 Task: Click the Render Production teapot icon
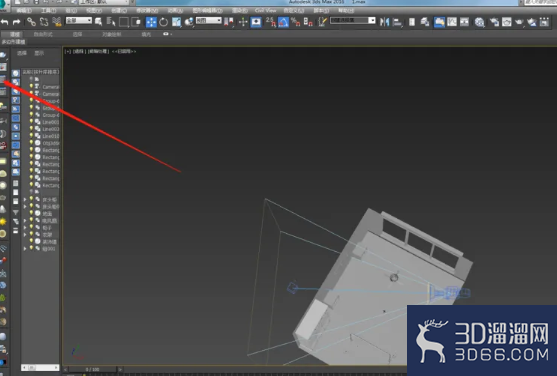[519, 22]
